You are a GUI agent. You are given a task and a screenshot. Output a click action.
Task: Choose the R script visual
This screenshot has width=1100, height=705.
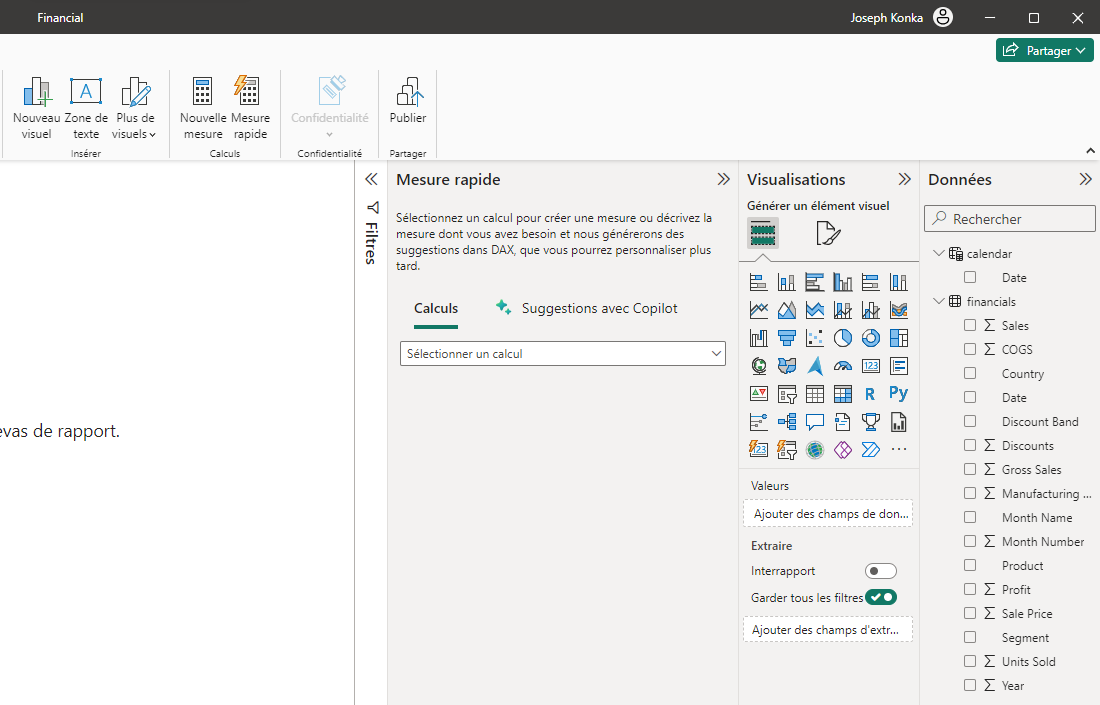(871, 394)
